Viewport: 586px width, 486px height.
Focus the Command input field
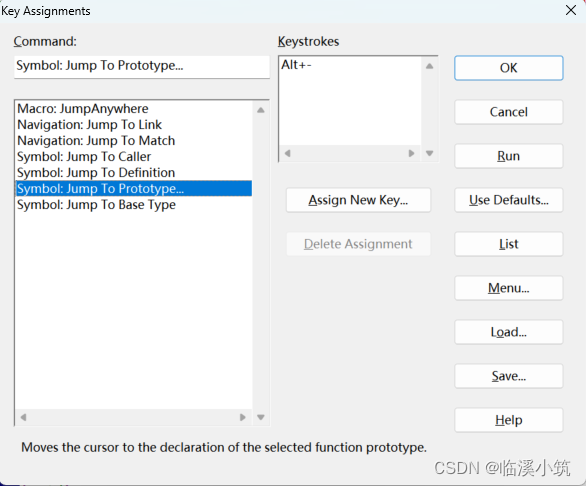click(x=142, y=67)
